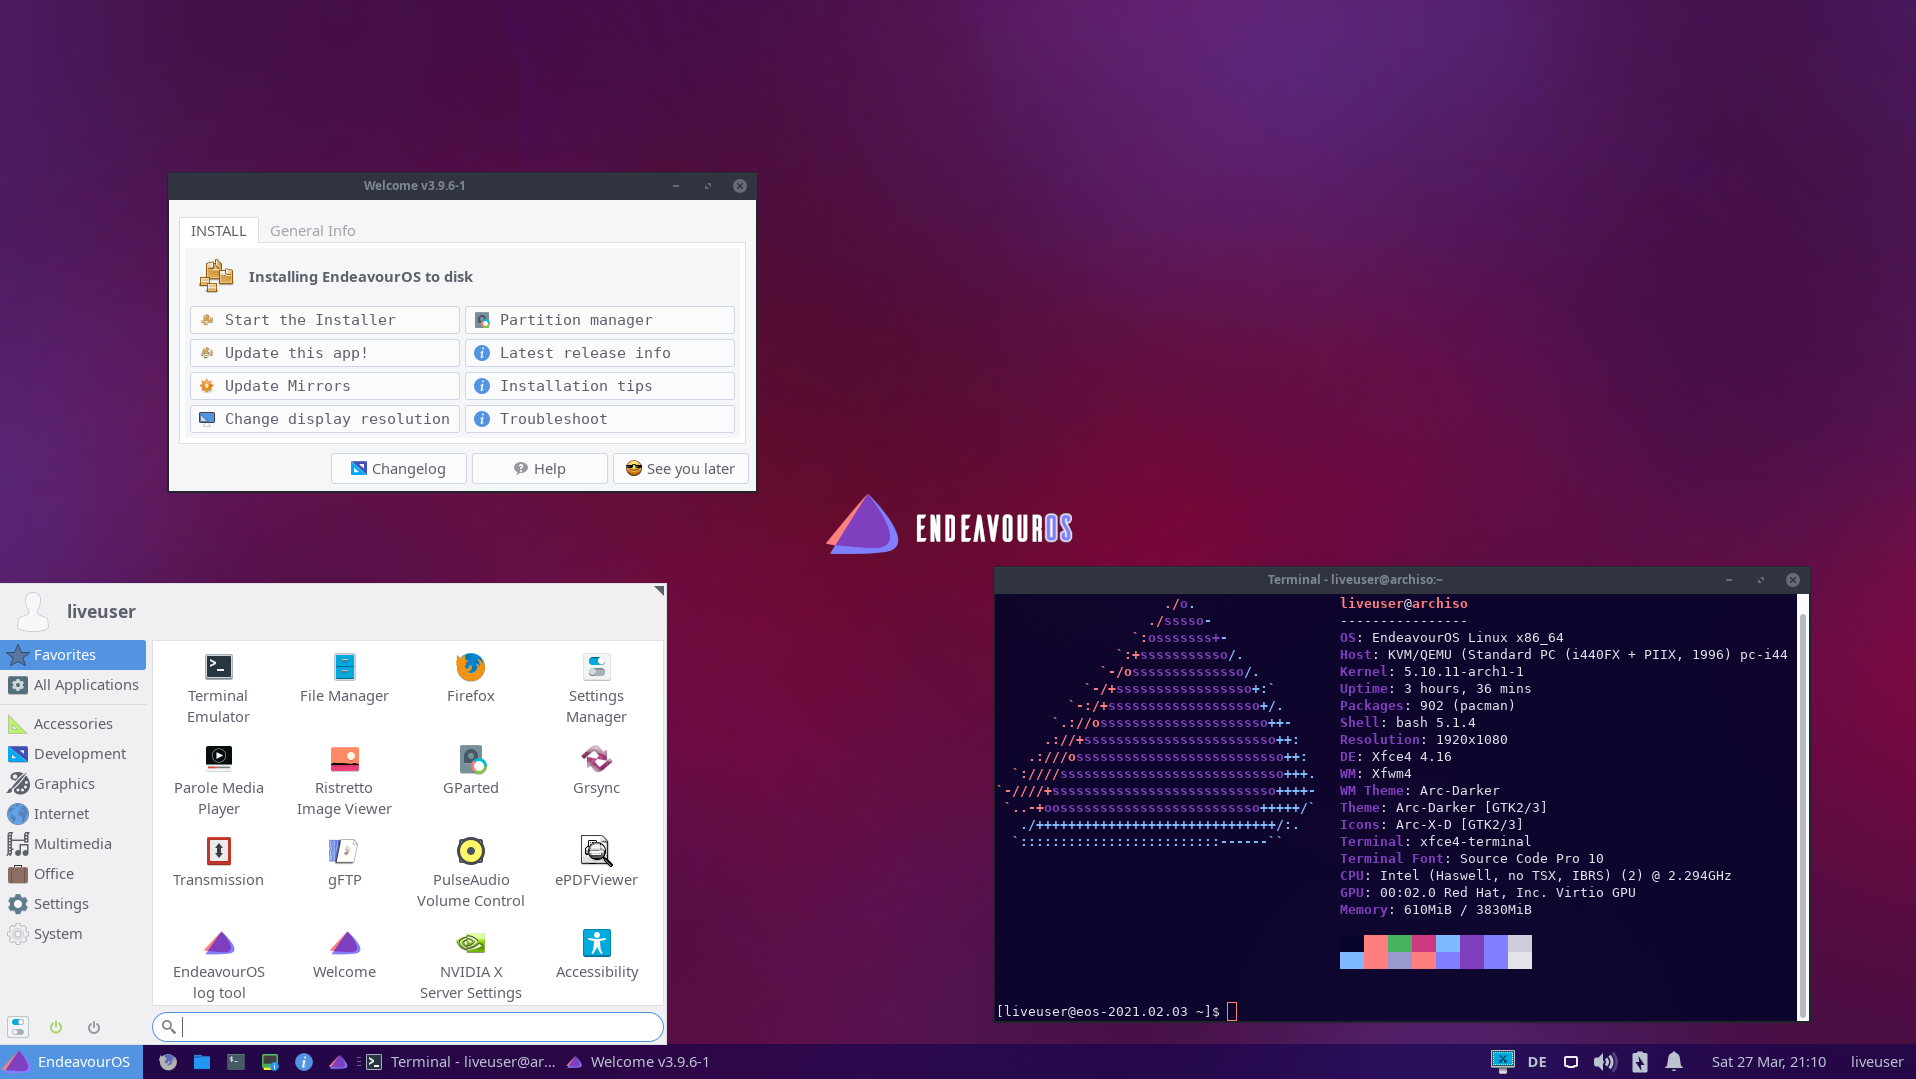Open notifications bell in the tray

click(x=1674, y=1062)
